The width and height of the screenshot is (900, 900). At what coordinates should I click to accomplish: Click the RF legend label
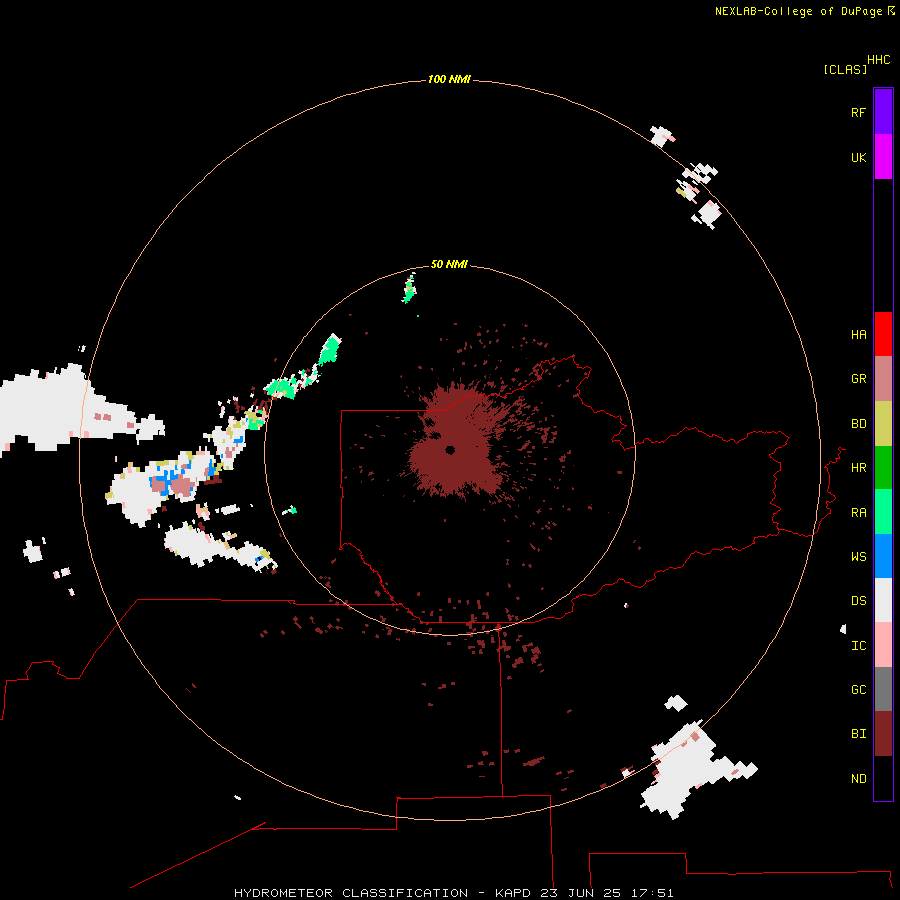point(858,112)
